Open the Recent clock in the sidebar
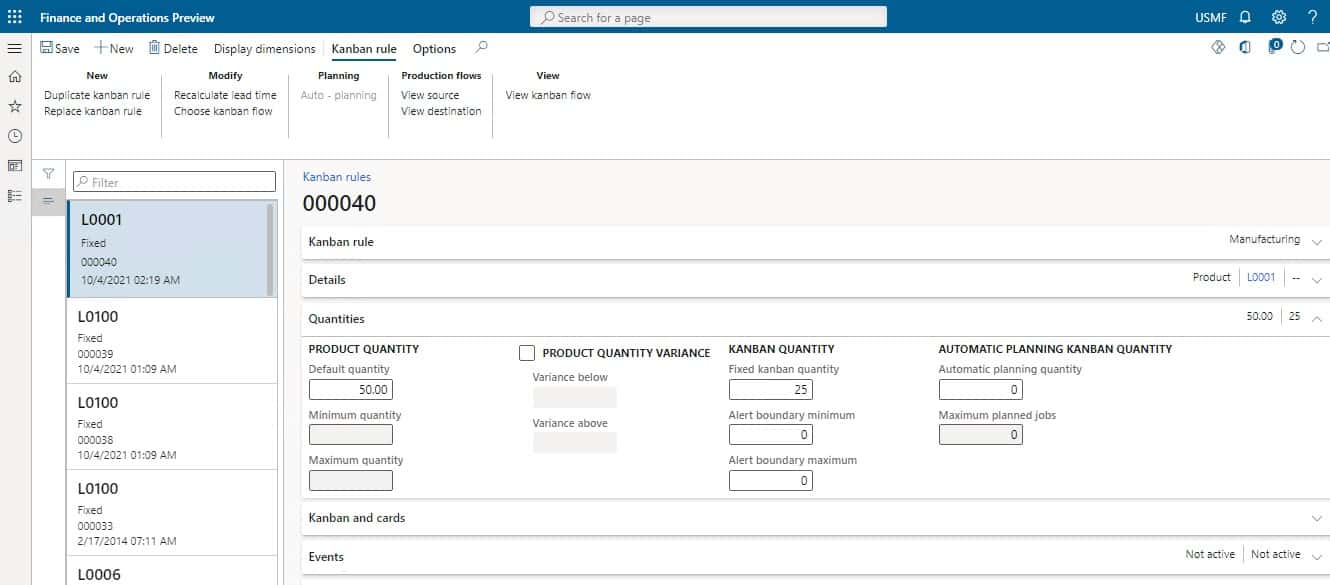This screenshot has height=585, width=1330. click(x=15, y=136)
